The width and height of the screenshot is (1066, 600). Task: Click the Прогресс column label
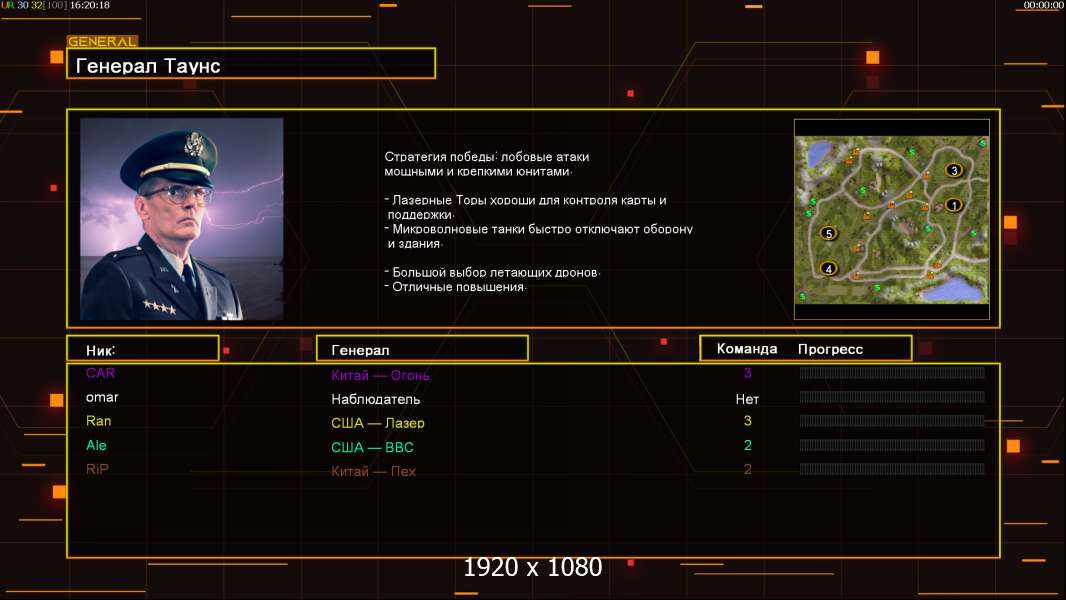pyautogui.click(x=830, y=349)
